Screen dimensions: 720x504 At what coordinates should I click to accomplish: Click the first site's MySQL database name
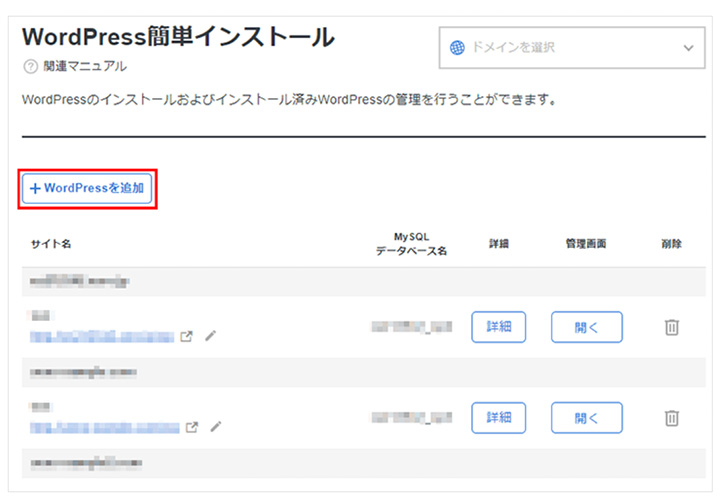412,326
